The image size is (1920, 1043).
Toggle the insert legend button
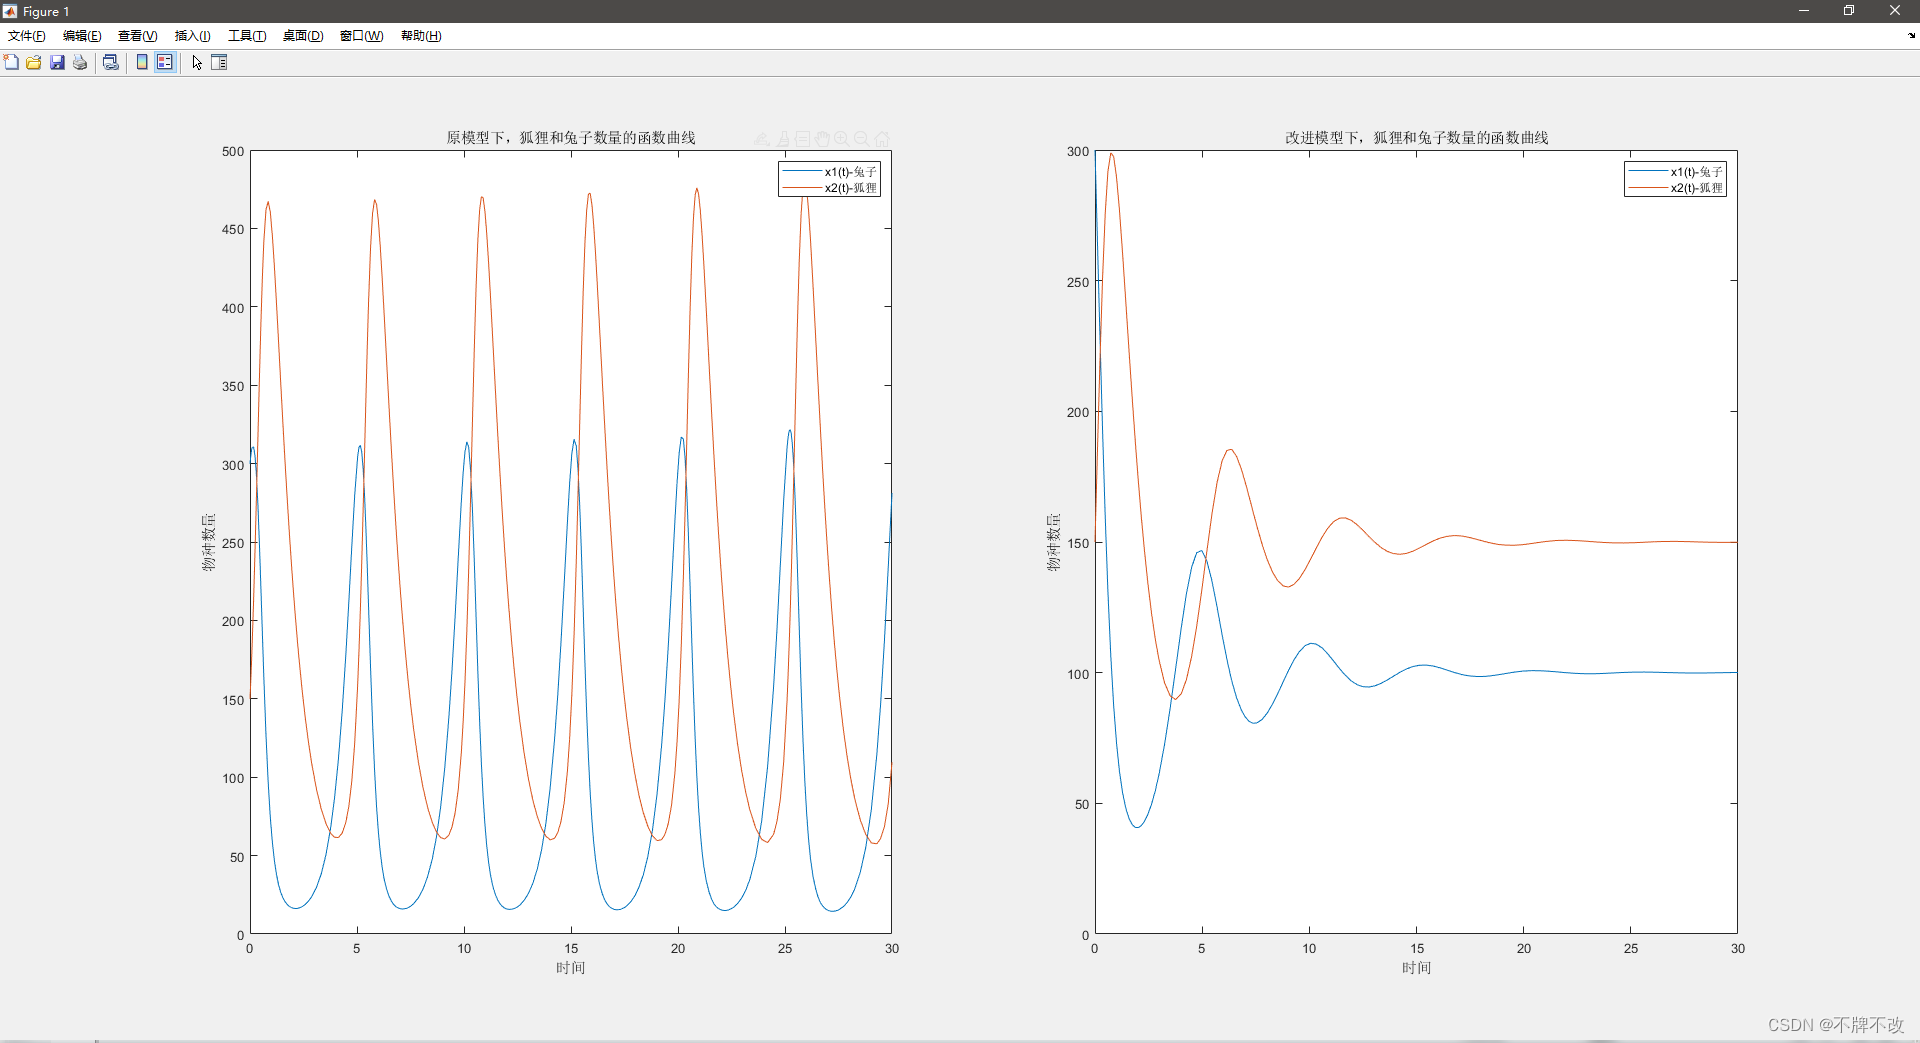tap(165, 62)
